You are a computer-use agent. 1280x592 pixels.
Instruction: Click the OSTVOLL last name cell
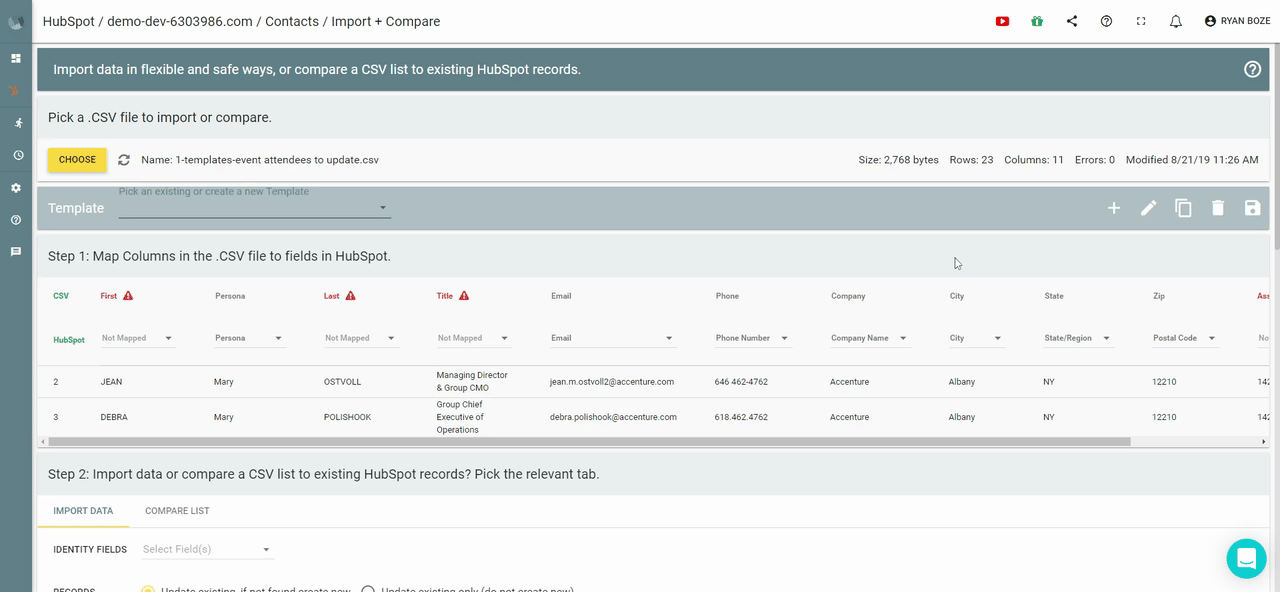coord(343,382)
